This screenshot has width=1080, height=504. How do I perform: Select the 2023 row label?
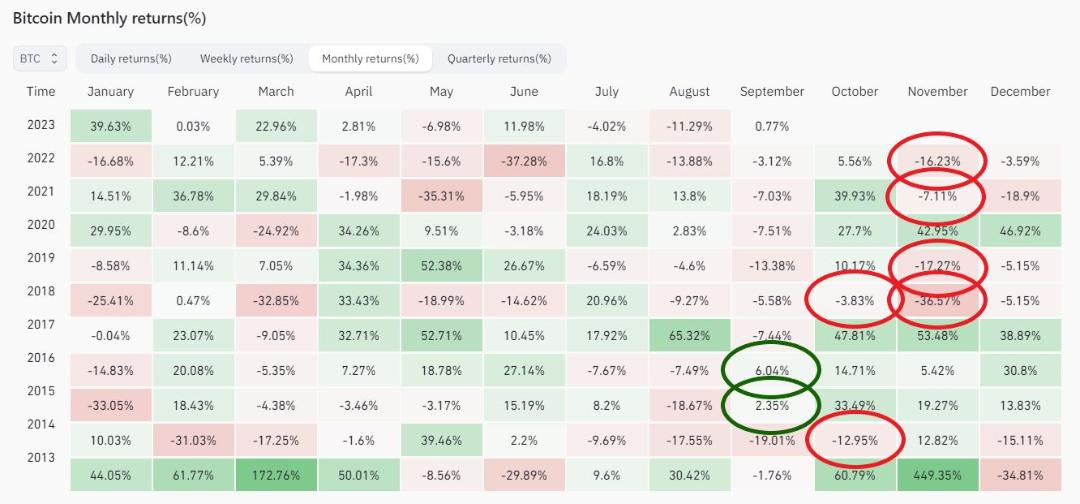(41, 125)
